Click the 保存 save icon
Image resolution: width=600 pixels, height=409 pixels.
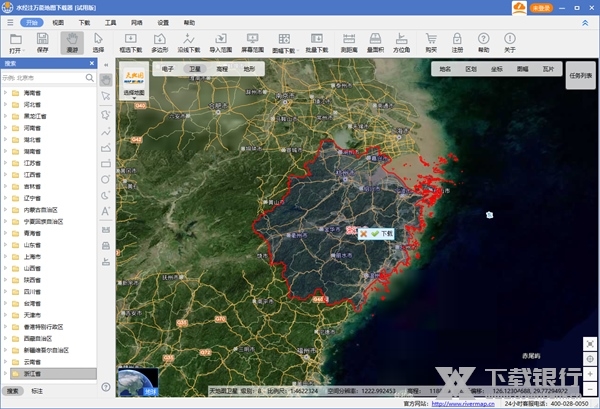[42, 41]
